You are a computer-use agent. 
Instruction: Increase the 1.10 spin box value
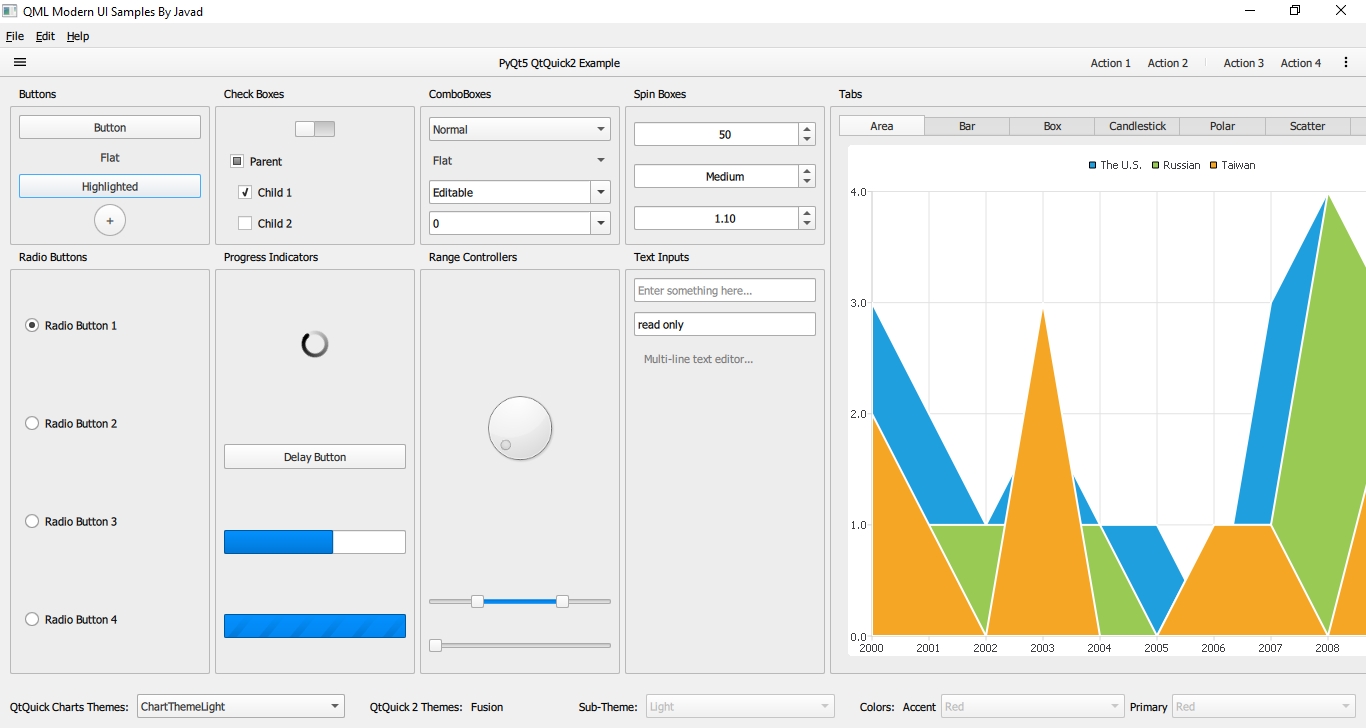click(x=807, y=213)
